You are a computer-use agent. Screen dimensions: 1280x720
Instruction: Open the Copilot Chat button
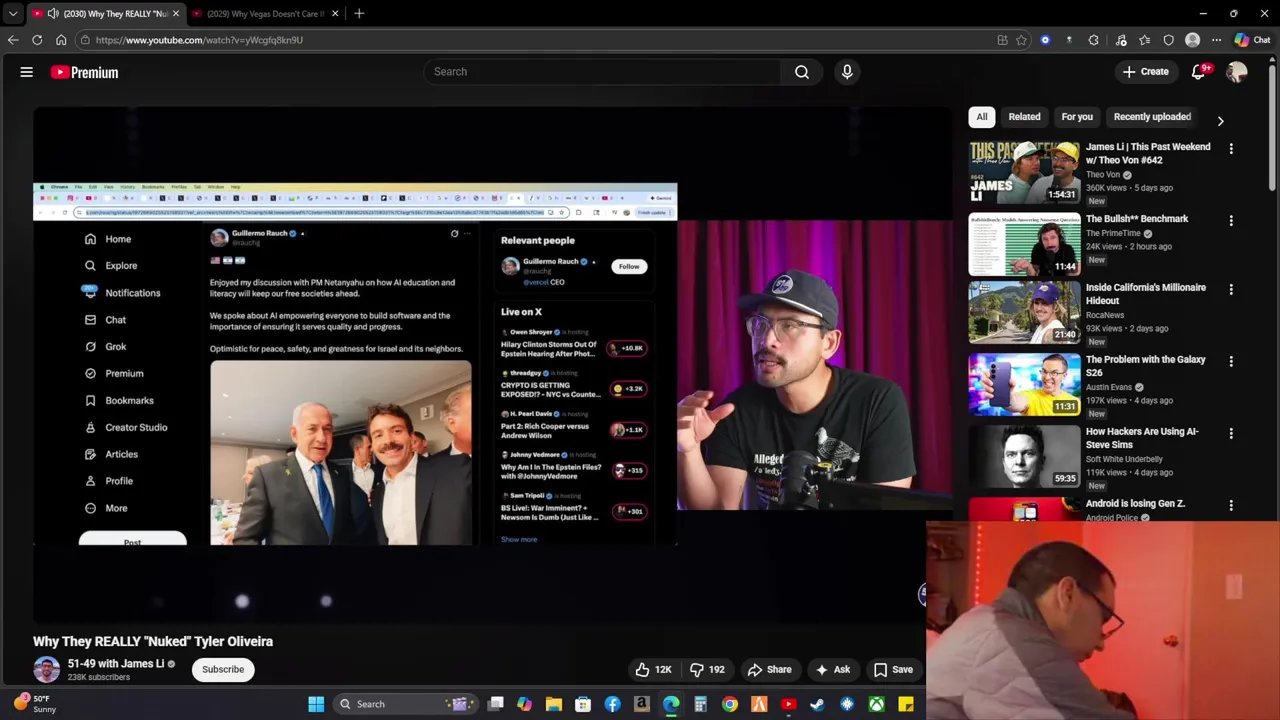[1252, 40]
